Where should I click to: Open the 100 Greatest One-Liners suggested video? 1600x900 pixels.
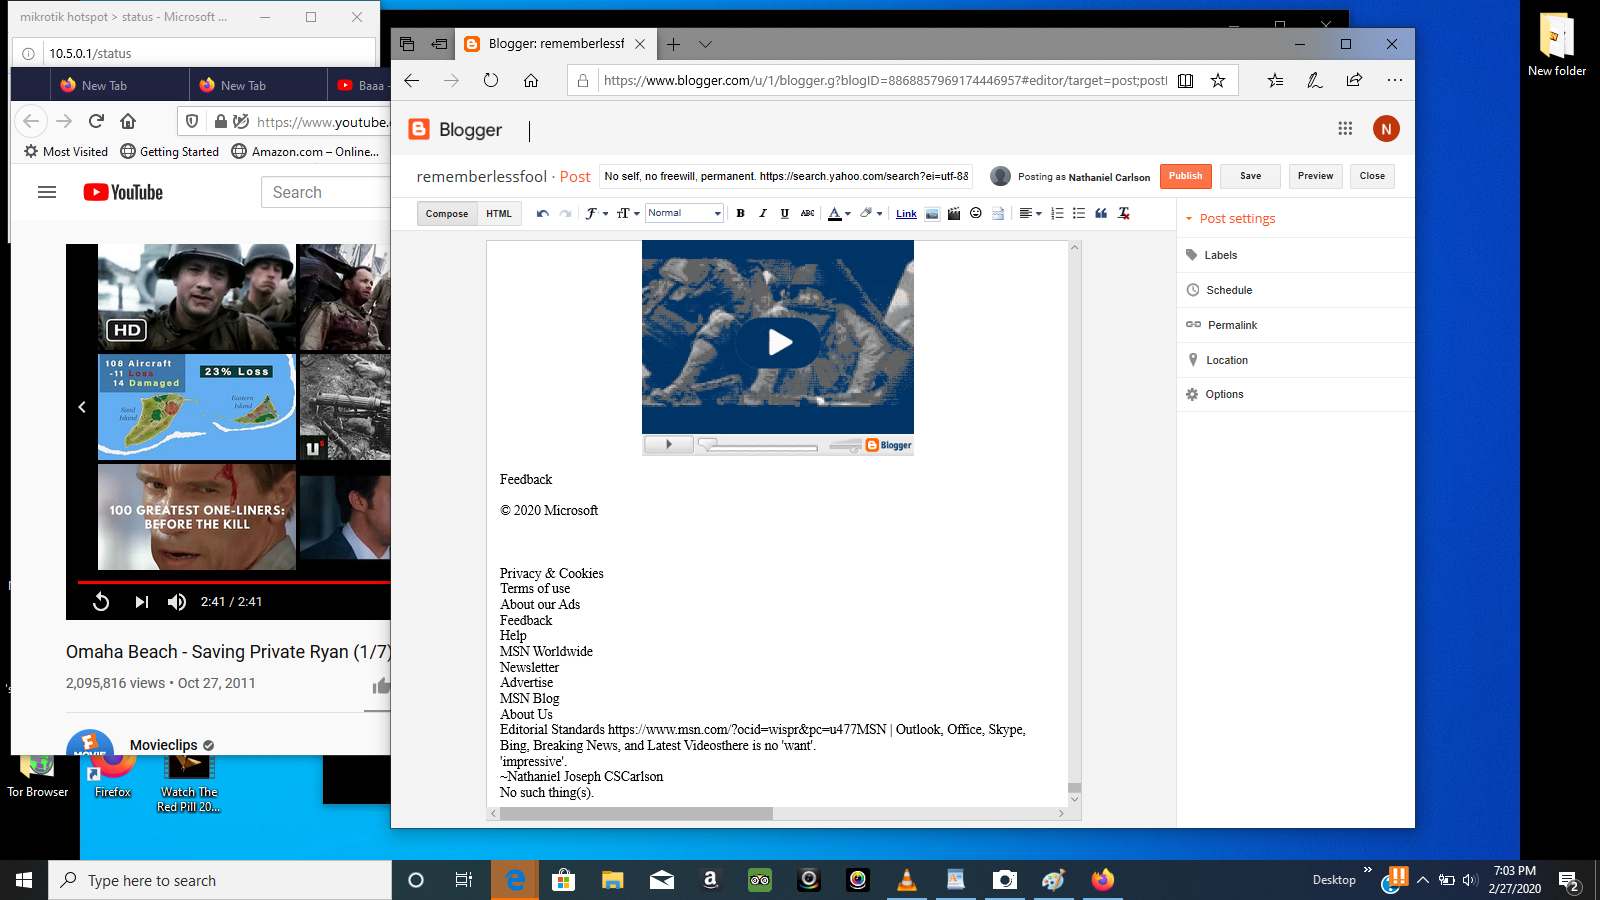pyautogui.click(x=197, y=517)
